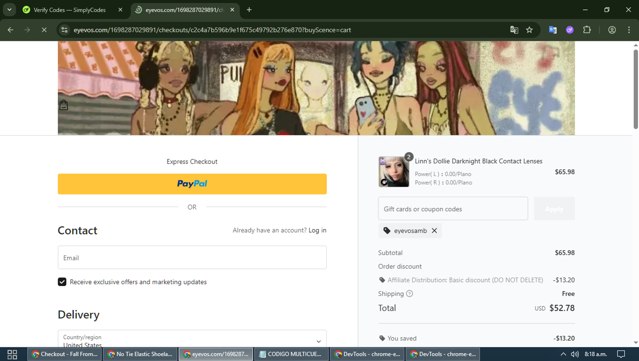
Task: Pay with PayPal express checkout button
Action: [x=192, y=184]
